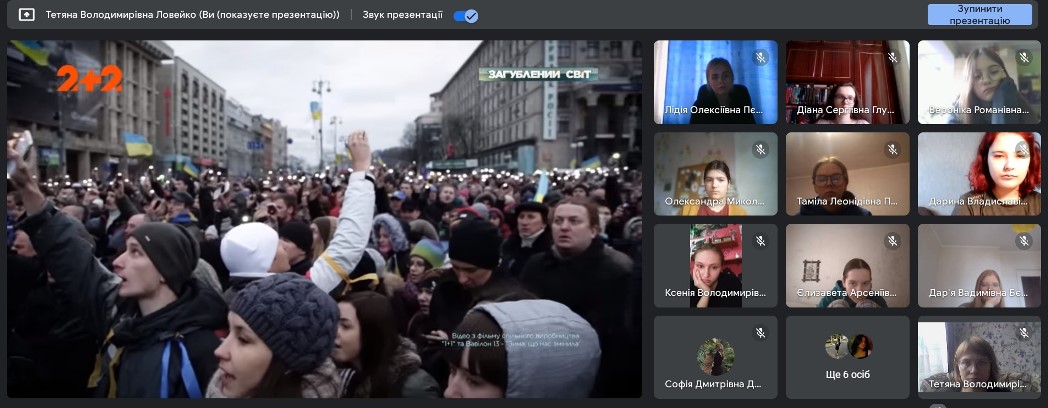Click Софія Дмитрівна's round avatar

pos(715,356)
